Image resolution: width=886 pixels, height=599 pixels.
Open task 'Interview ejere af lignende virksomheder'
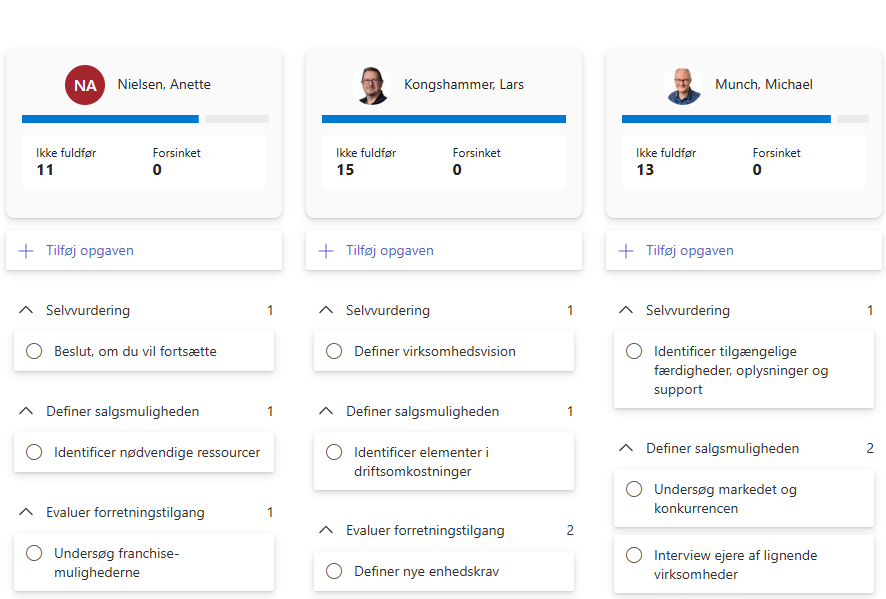tap(744, 565)
